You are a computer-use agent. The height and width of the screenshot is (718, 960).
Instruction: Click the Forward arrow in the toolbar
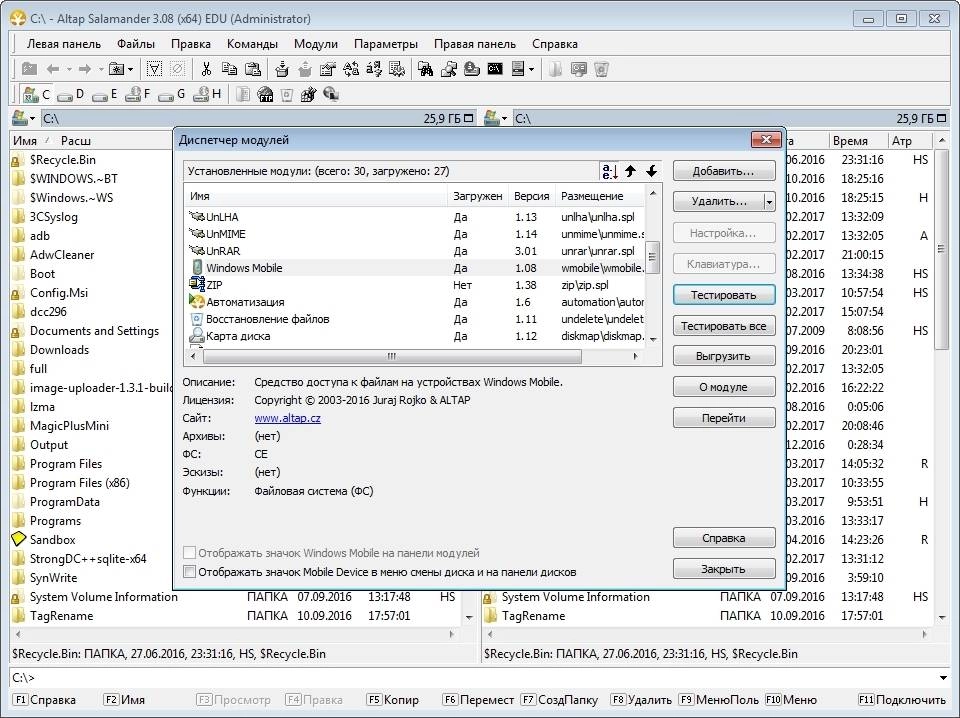(85, 69)
